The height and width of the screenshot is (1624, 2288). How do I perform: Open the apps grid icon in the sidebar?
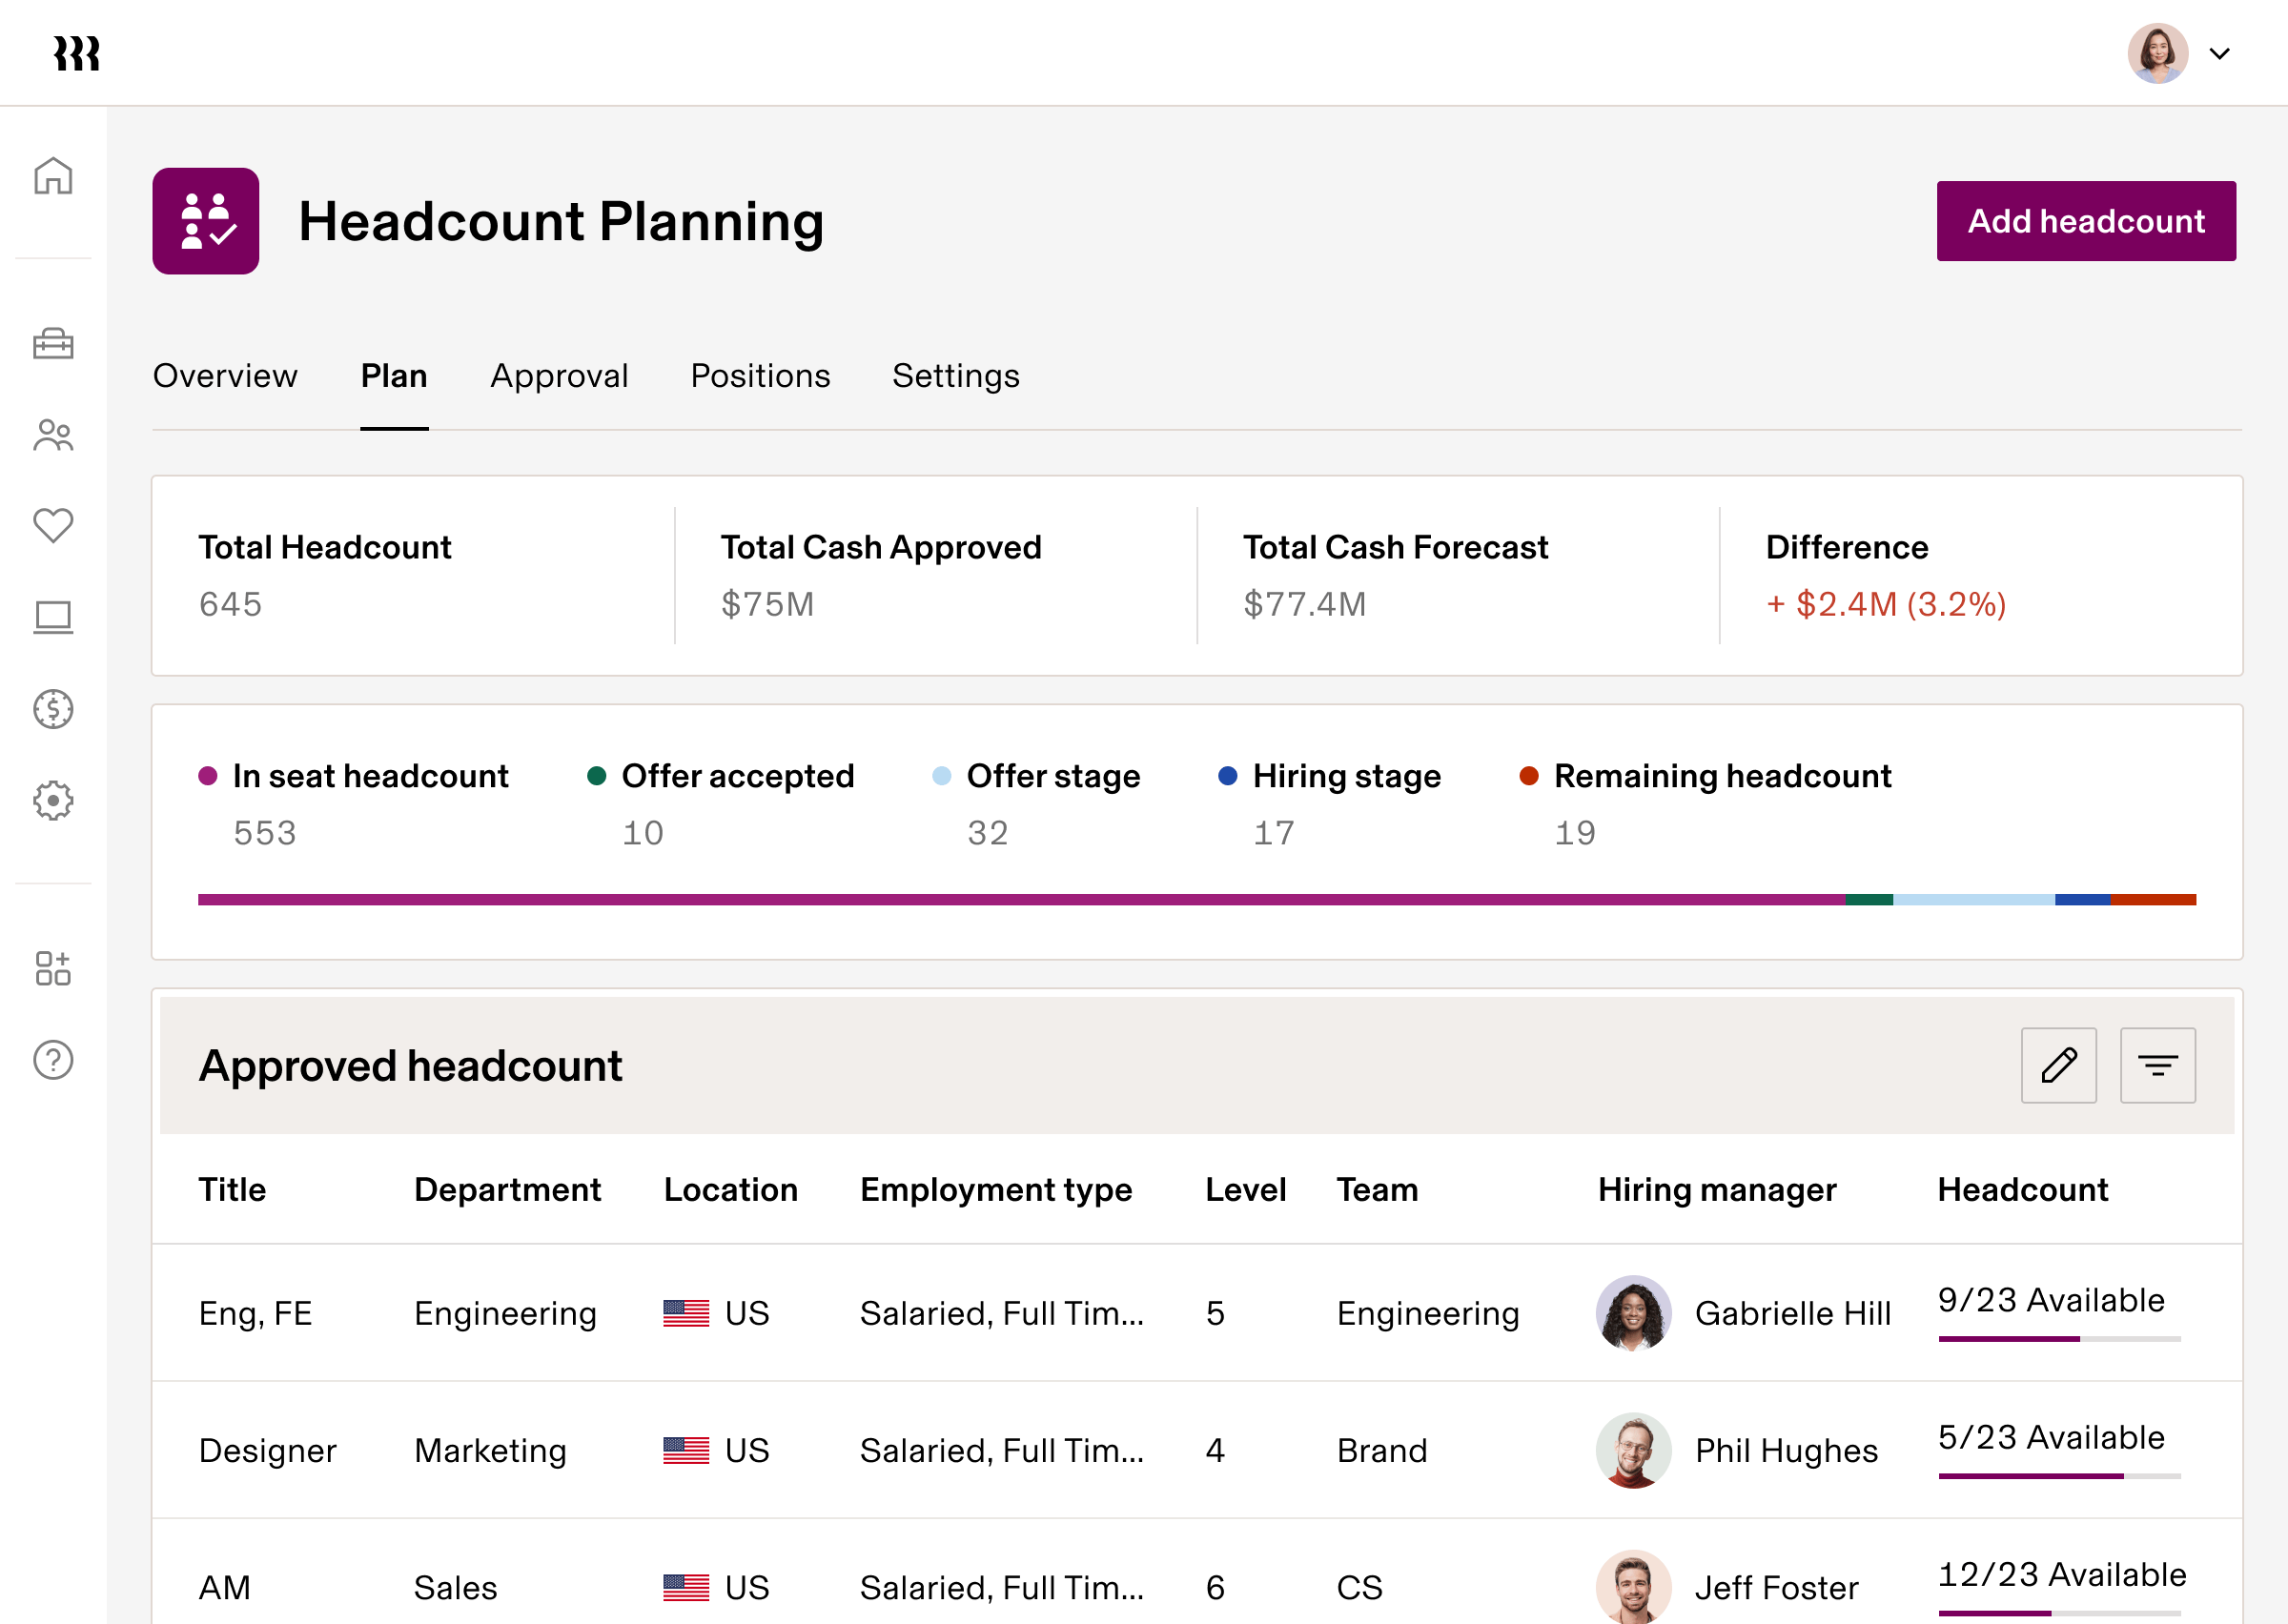point(53,968)
